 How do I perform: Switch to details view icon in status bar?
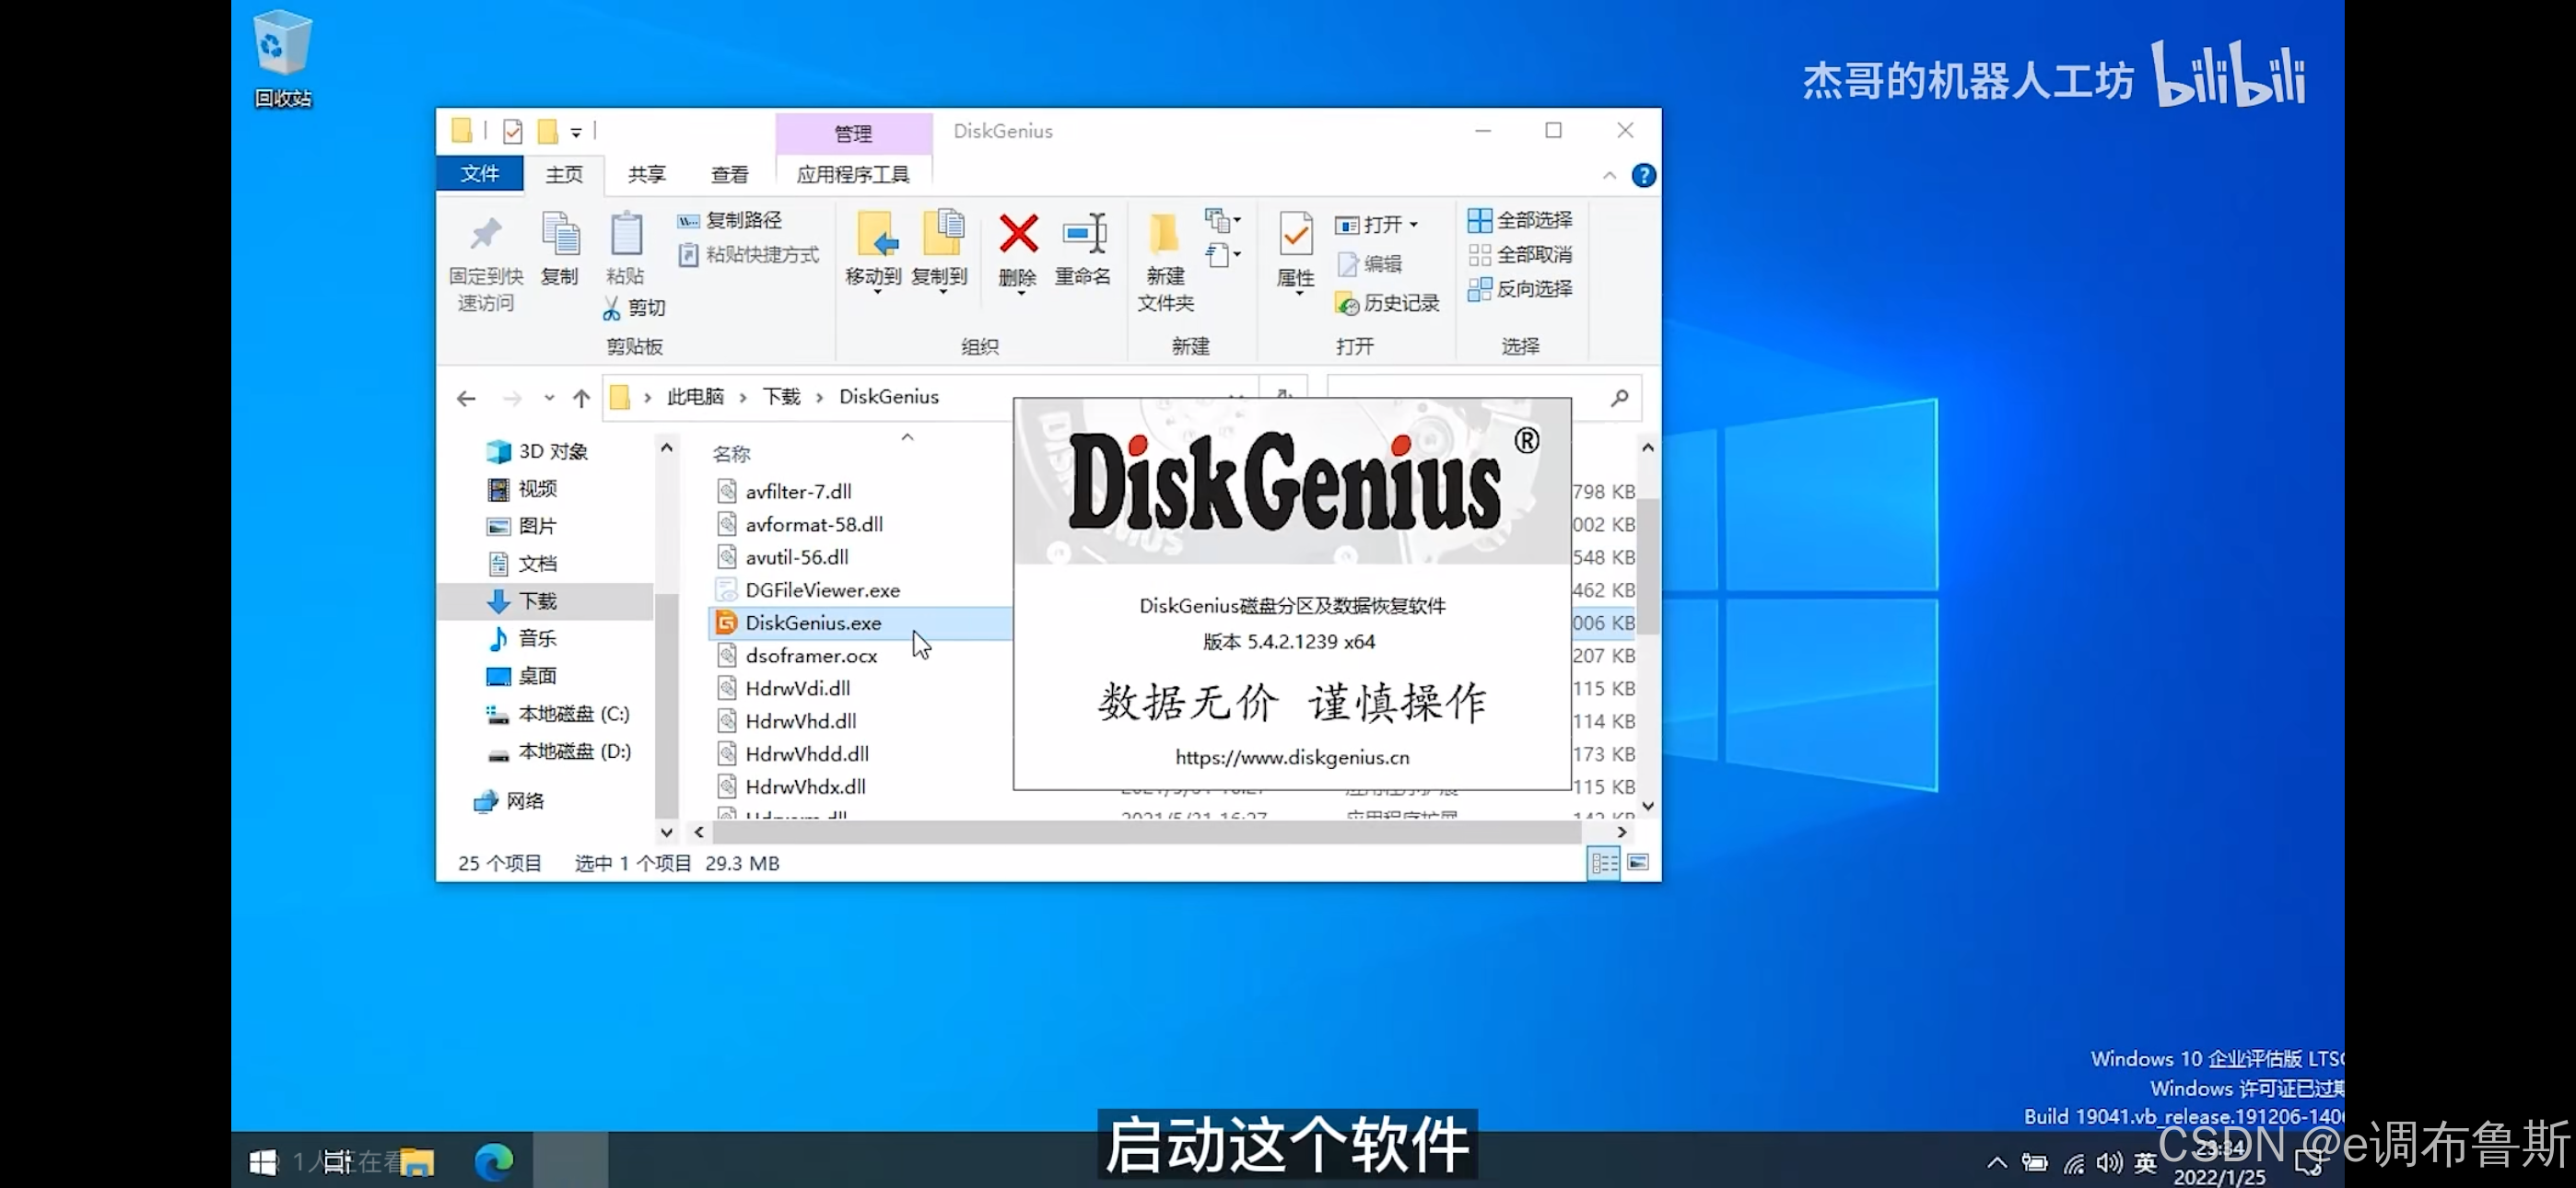pos(1604,863)
